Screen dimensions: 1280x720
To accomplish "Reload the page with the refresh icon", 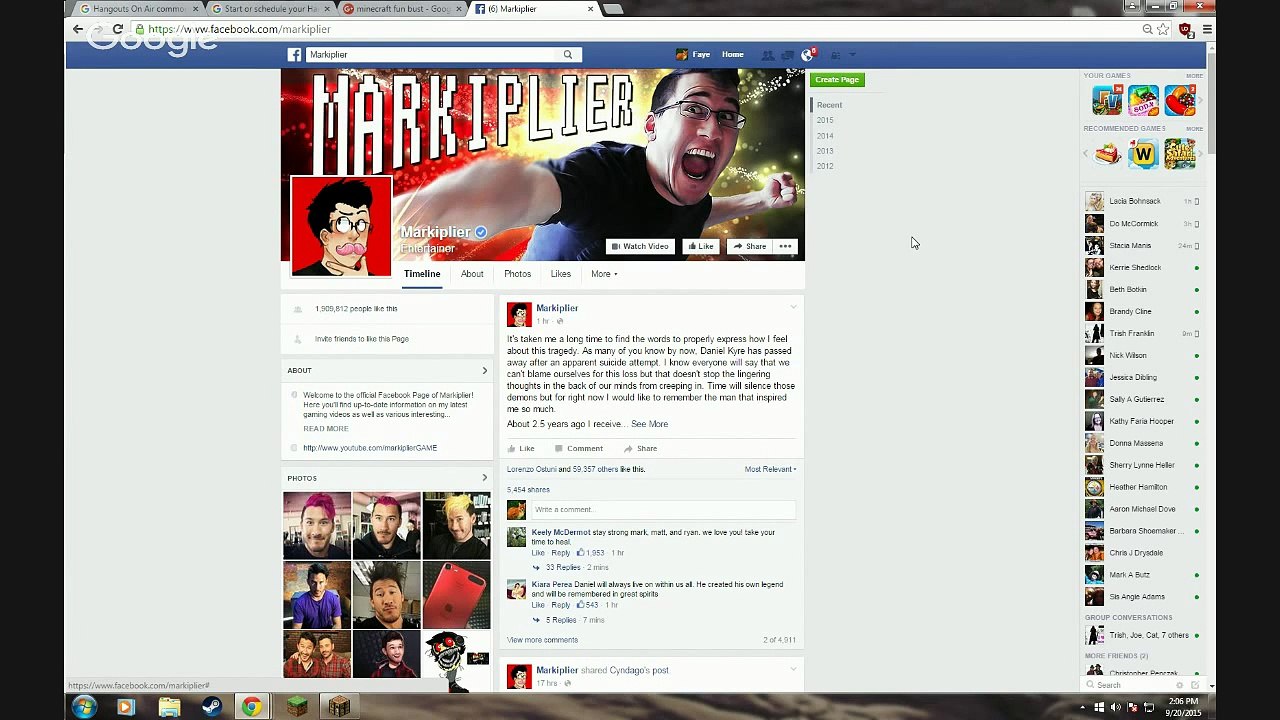I will pos(118,29).
